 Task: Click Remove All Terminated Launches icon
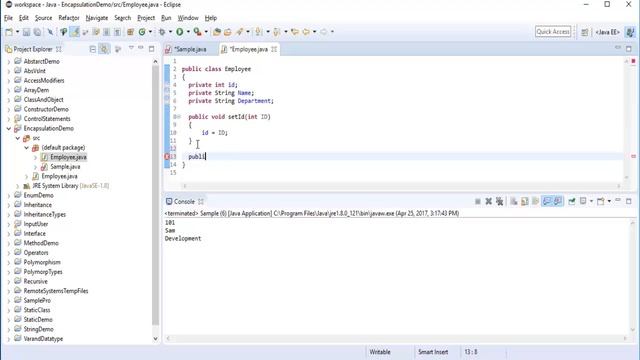pyautogui.click(x=499, y=201)
